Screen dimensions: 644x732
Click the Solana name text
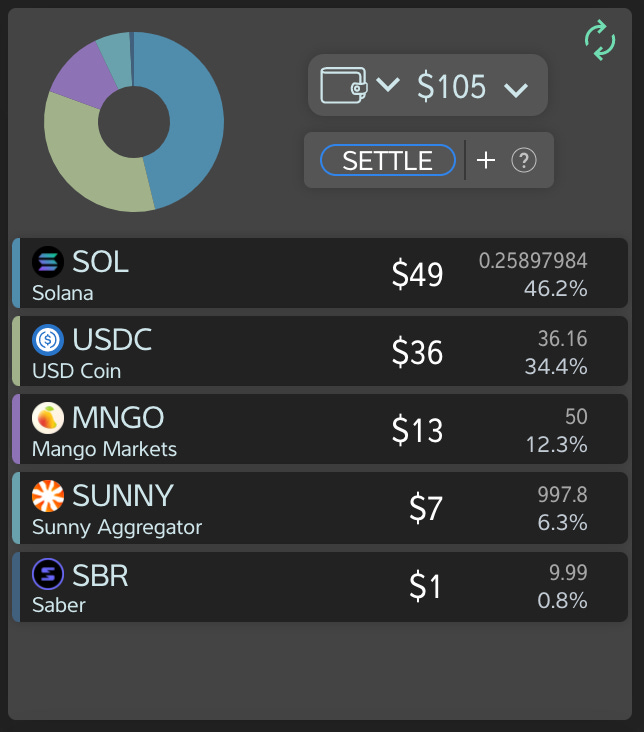pyautogui.click(x=63, y=294)
